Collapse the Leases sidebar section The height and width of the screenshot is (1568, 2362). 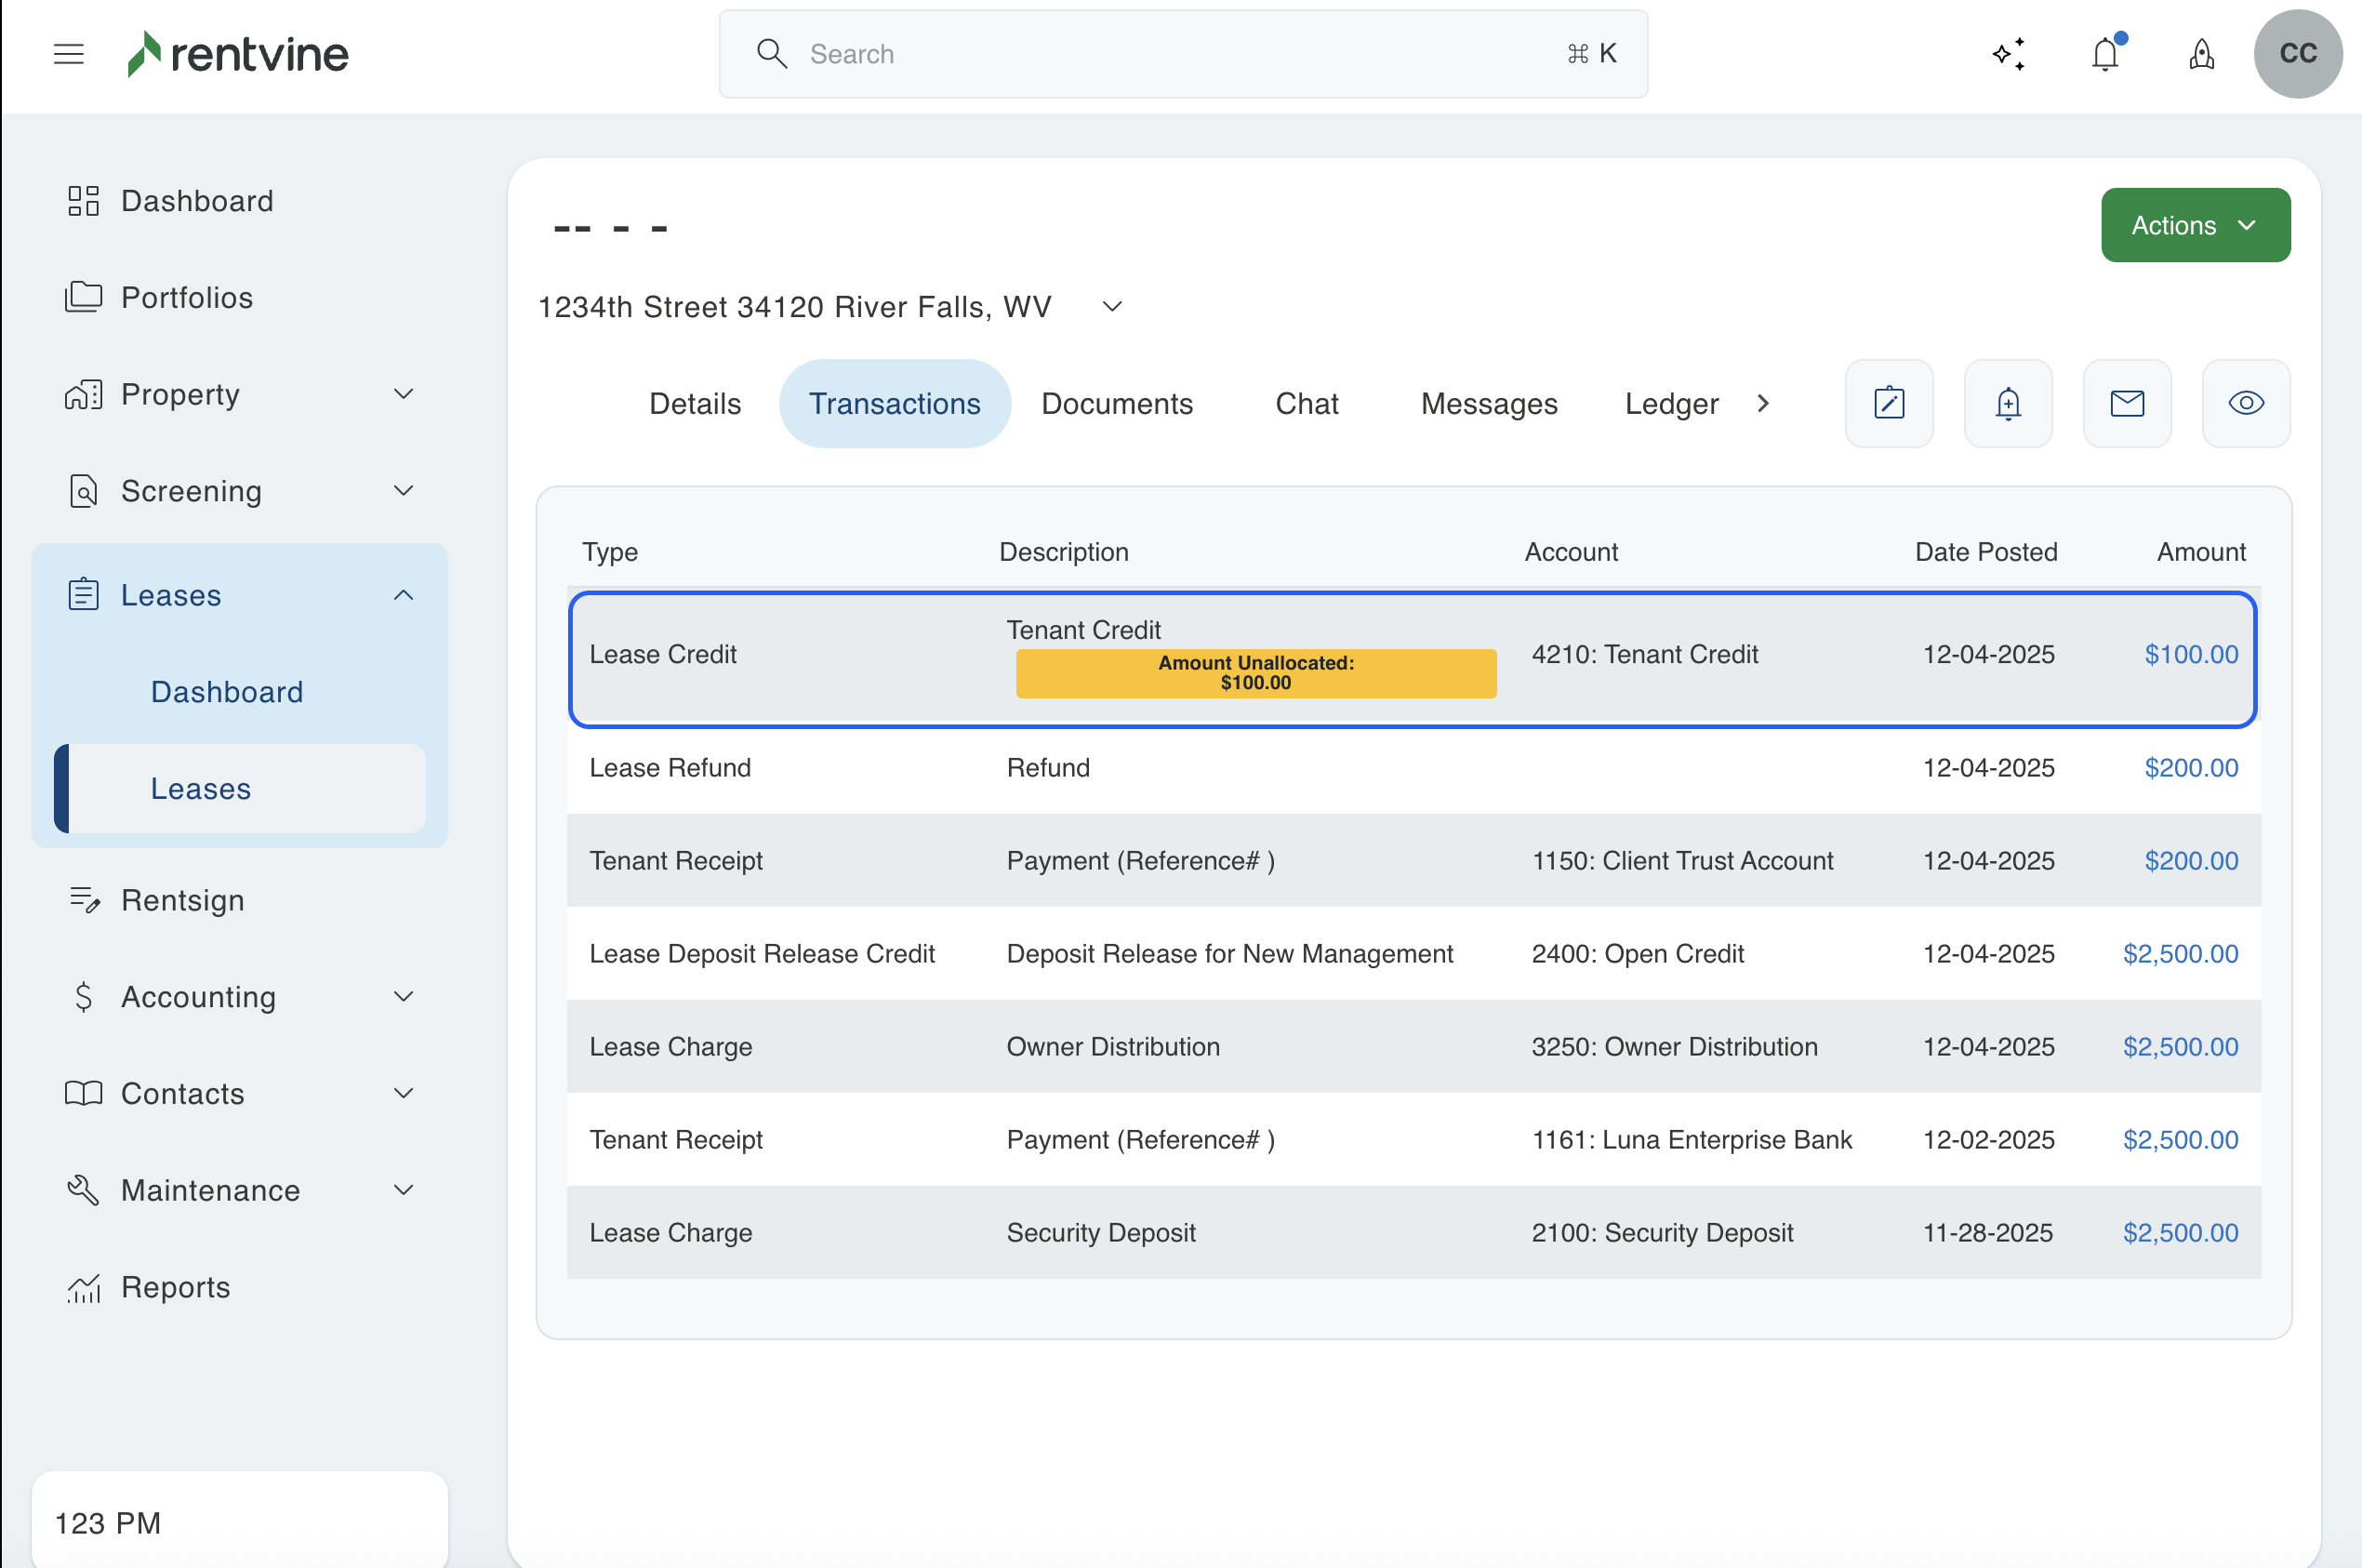[x=403, y=595]
